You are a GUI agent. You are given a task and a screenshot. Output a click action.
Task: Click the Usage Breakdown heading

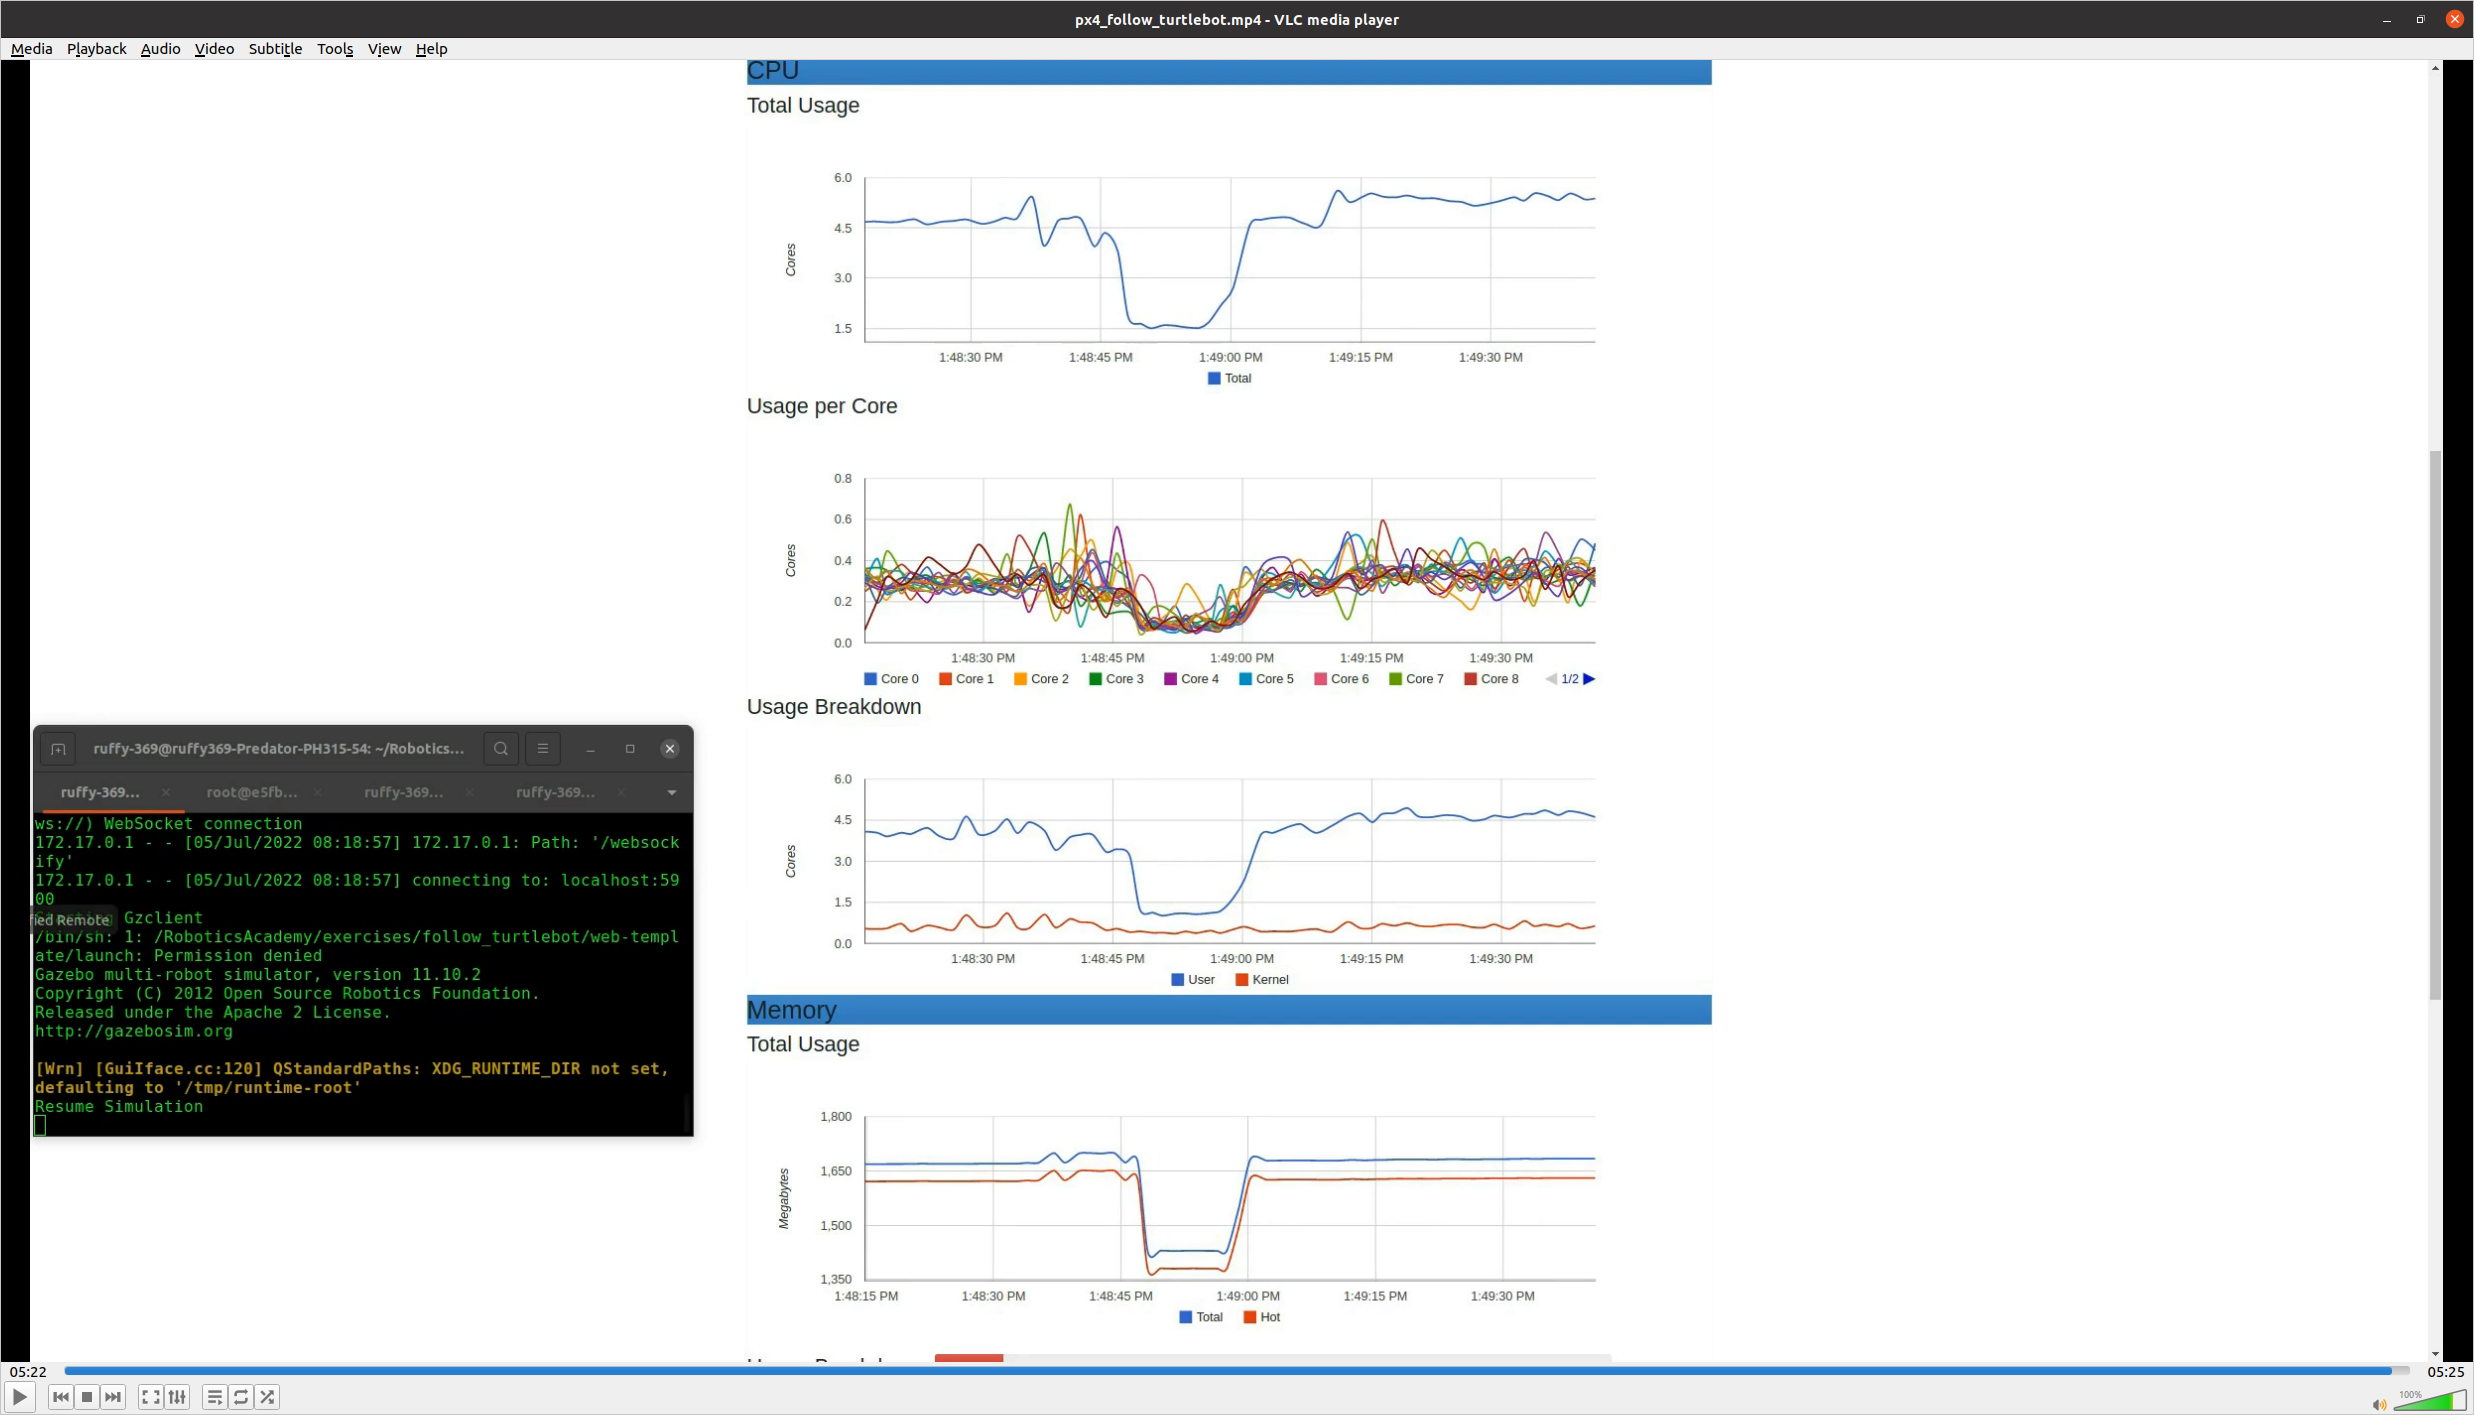click(833, 707)
